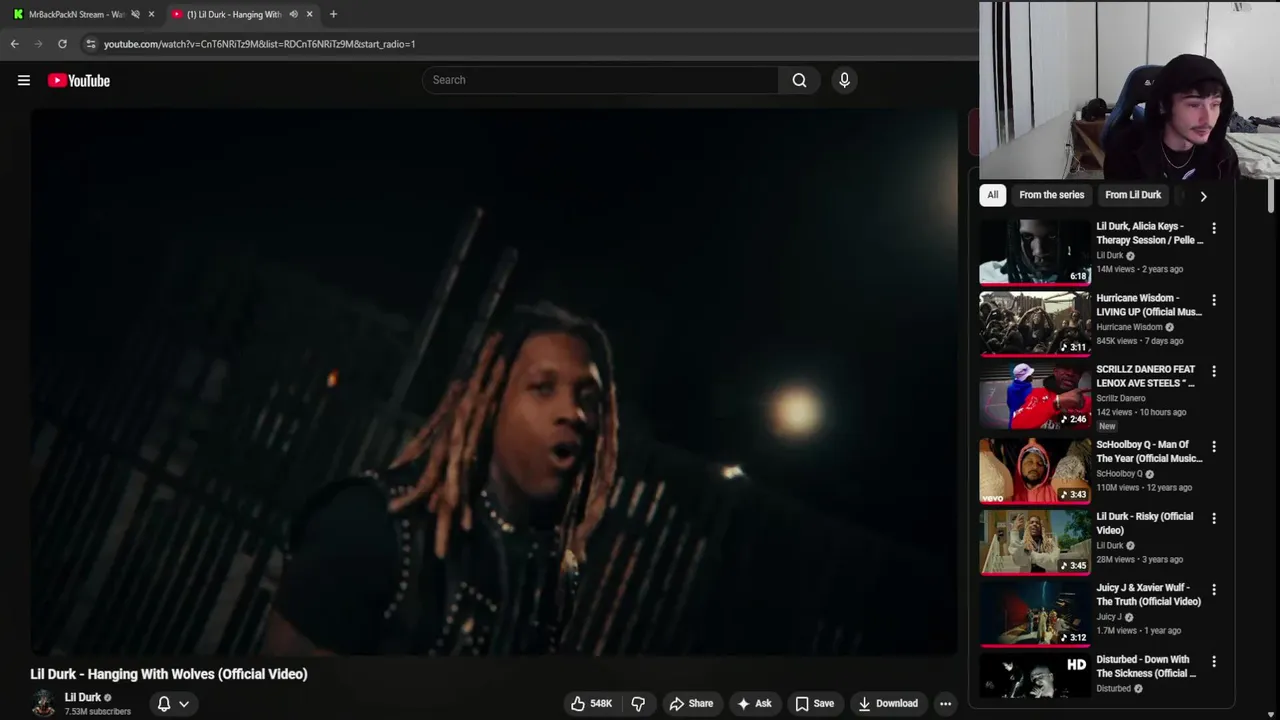Open ScHoolboy Q channel name
Screen dimensions: 1280x720
coord(1119,474)
